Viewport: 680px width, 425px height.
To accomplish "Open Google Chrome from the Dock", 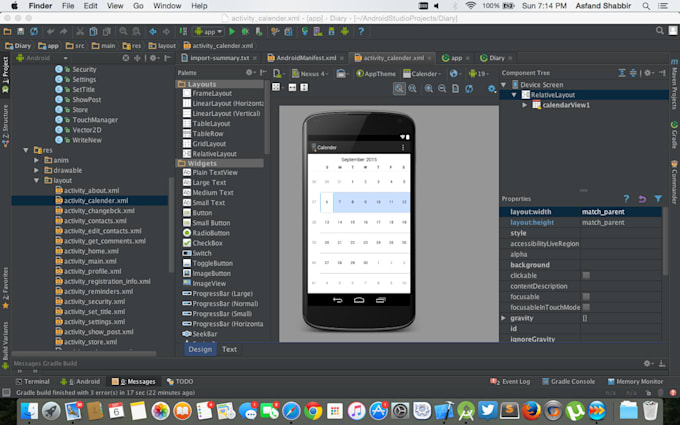I will [313, 410].
